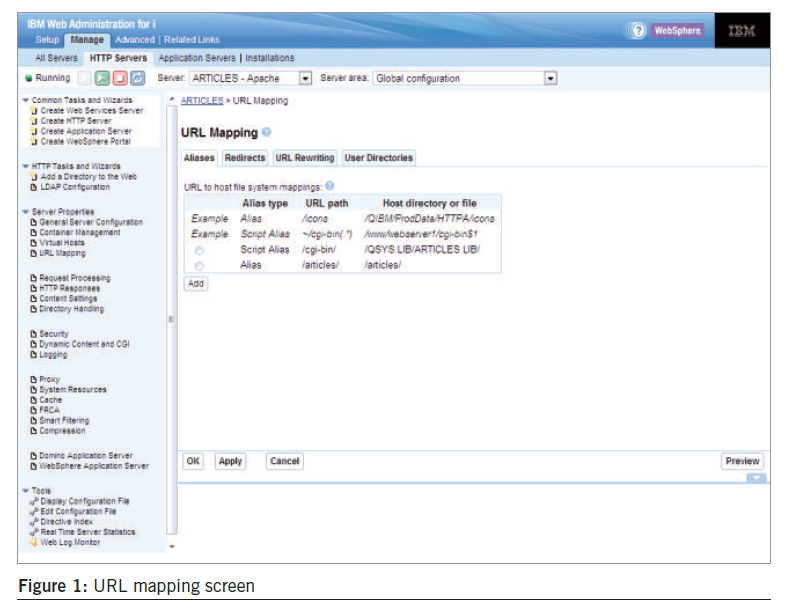This screenshot has height=609, width=787.
Task: Collapse the Server Properties section
Action: click(26, 212)
